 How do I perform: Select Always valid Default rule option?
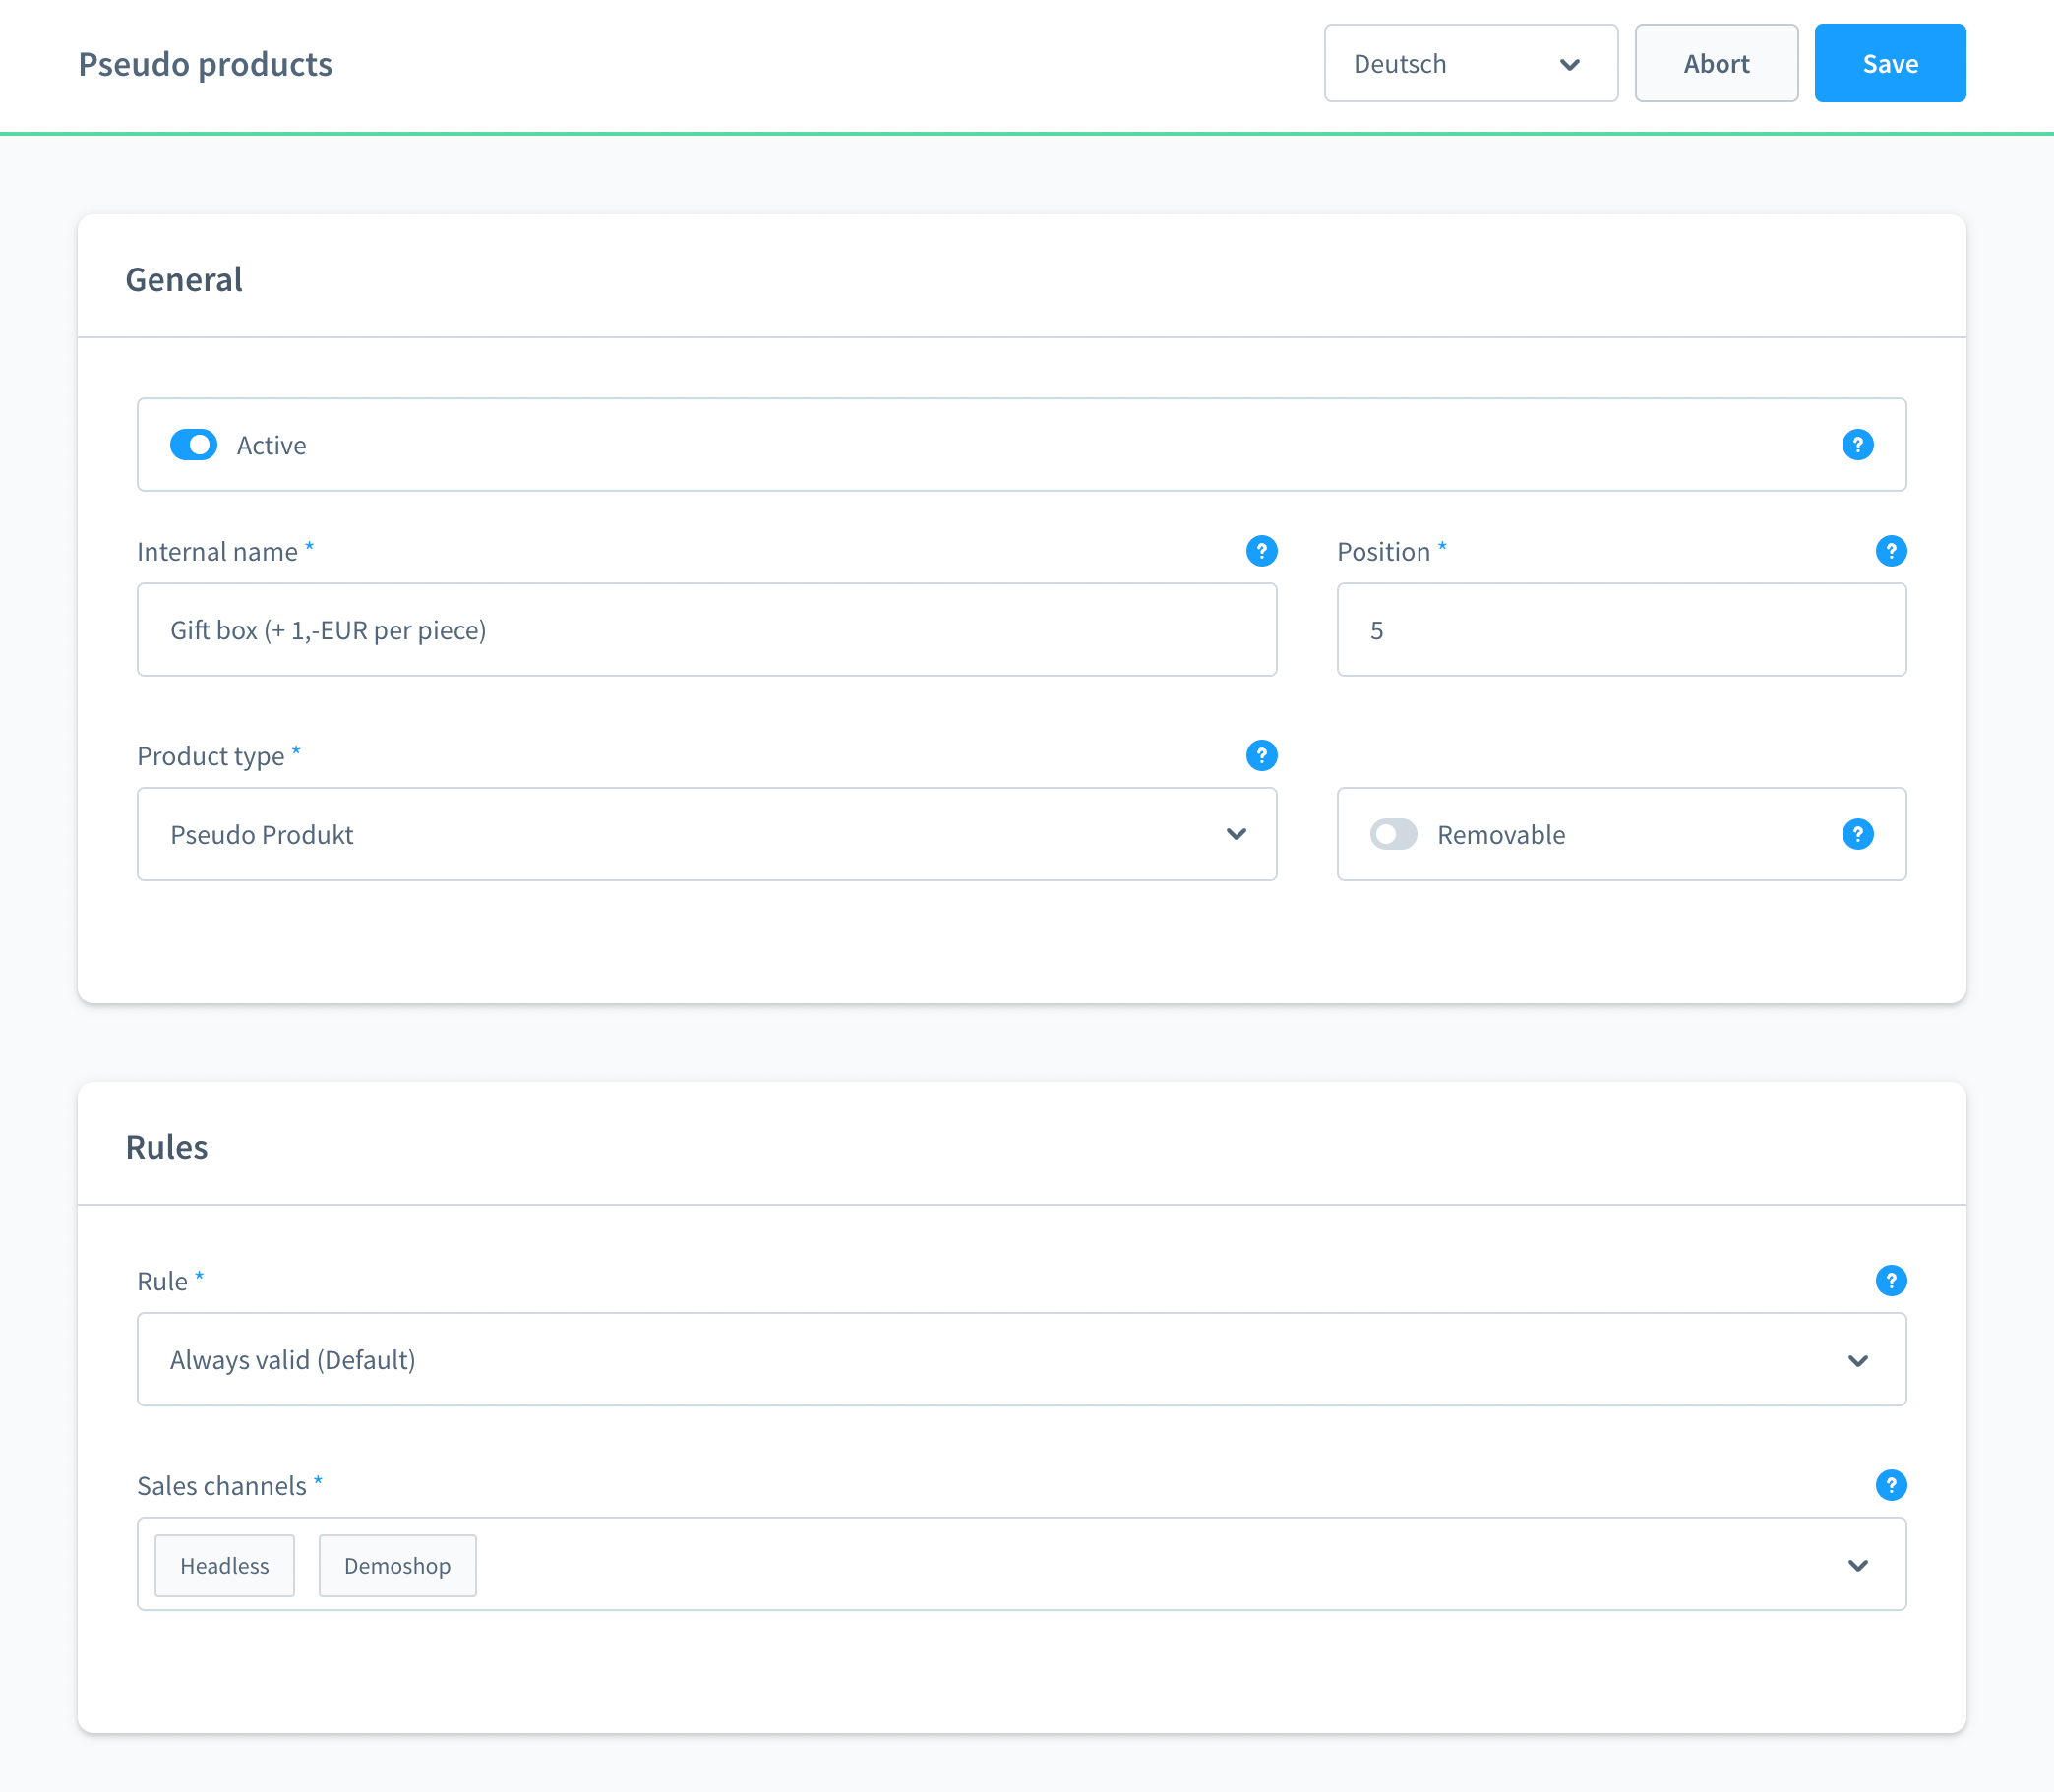[x=1020, y=1359]
